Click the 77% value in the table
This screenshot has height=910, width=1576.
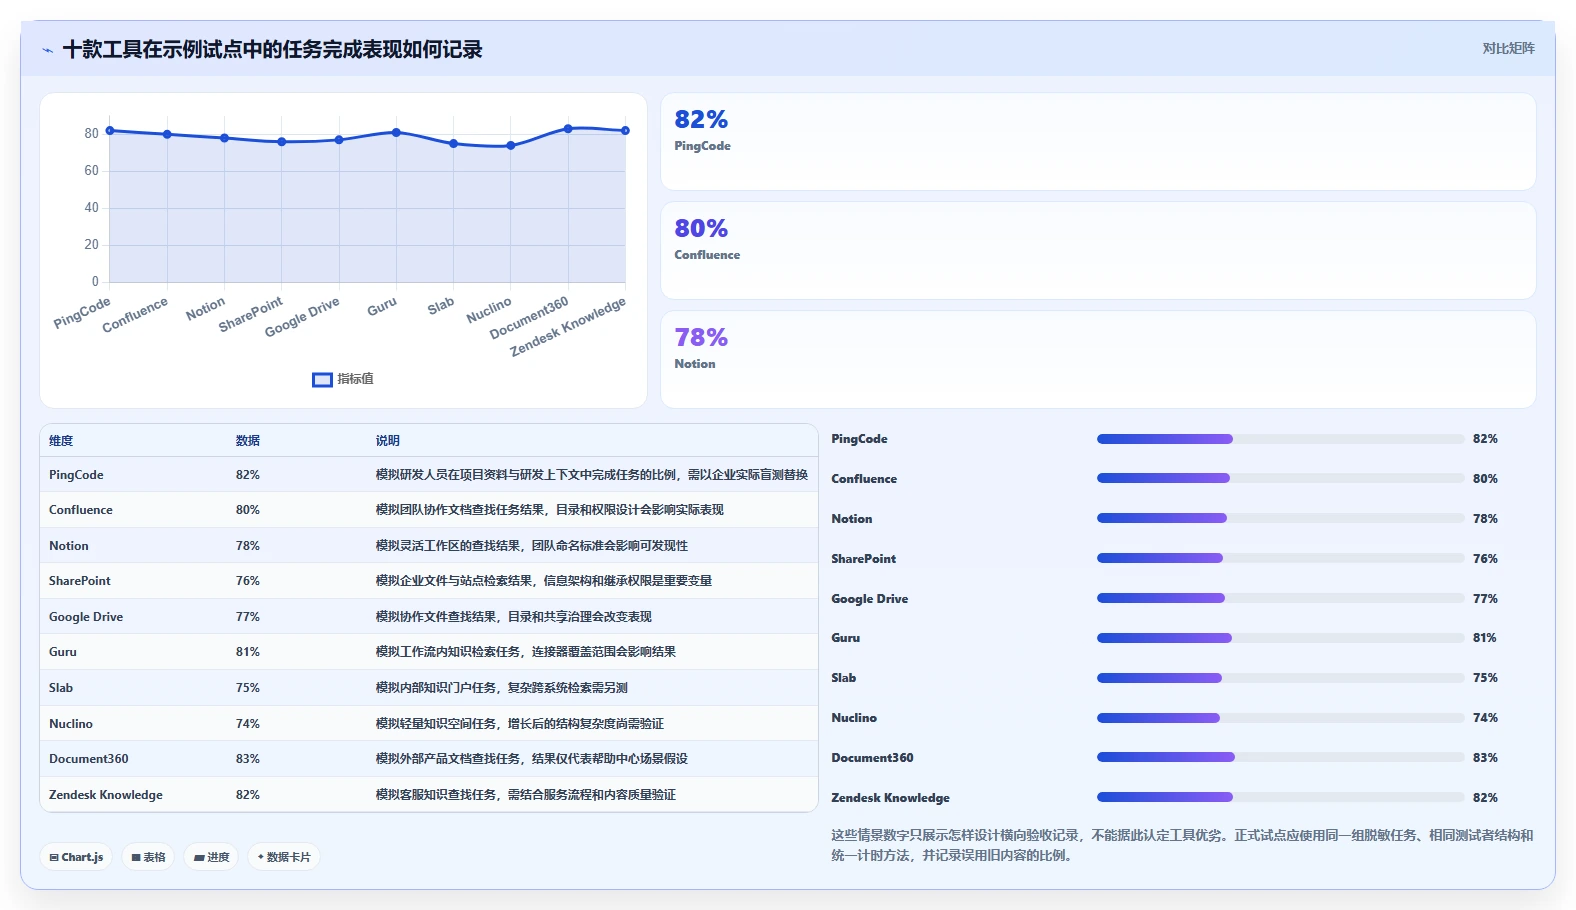[248, 617]
